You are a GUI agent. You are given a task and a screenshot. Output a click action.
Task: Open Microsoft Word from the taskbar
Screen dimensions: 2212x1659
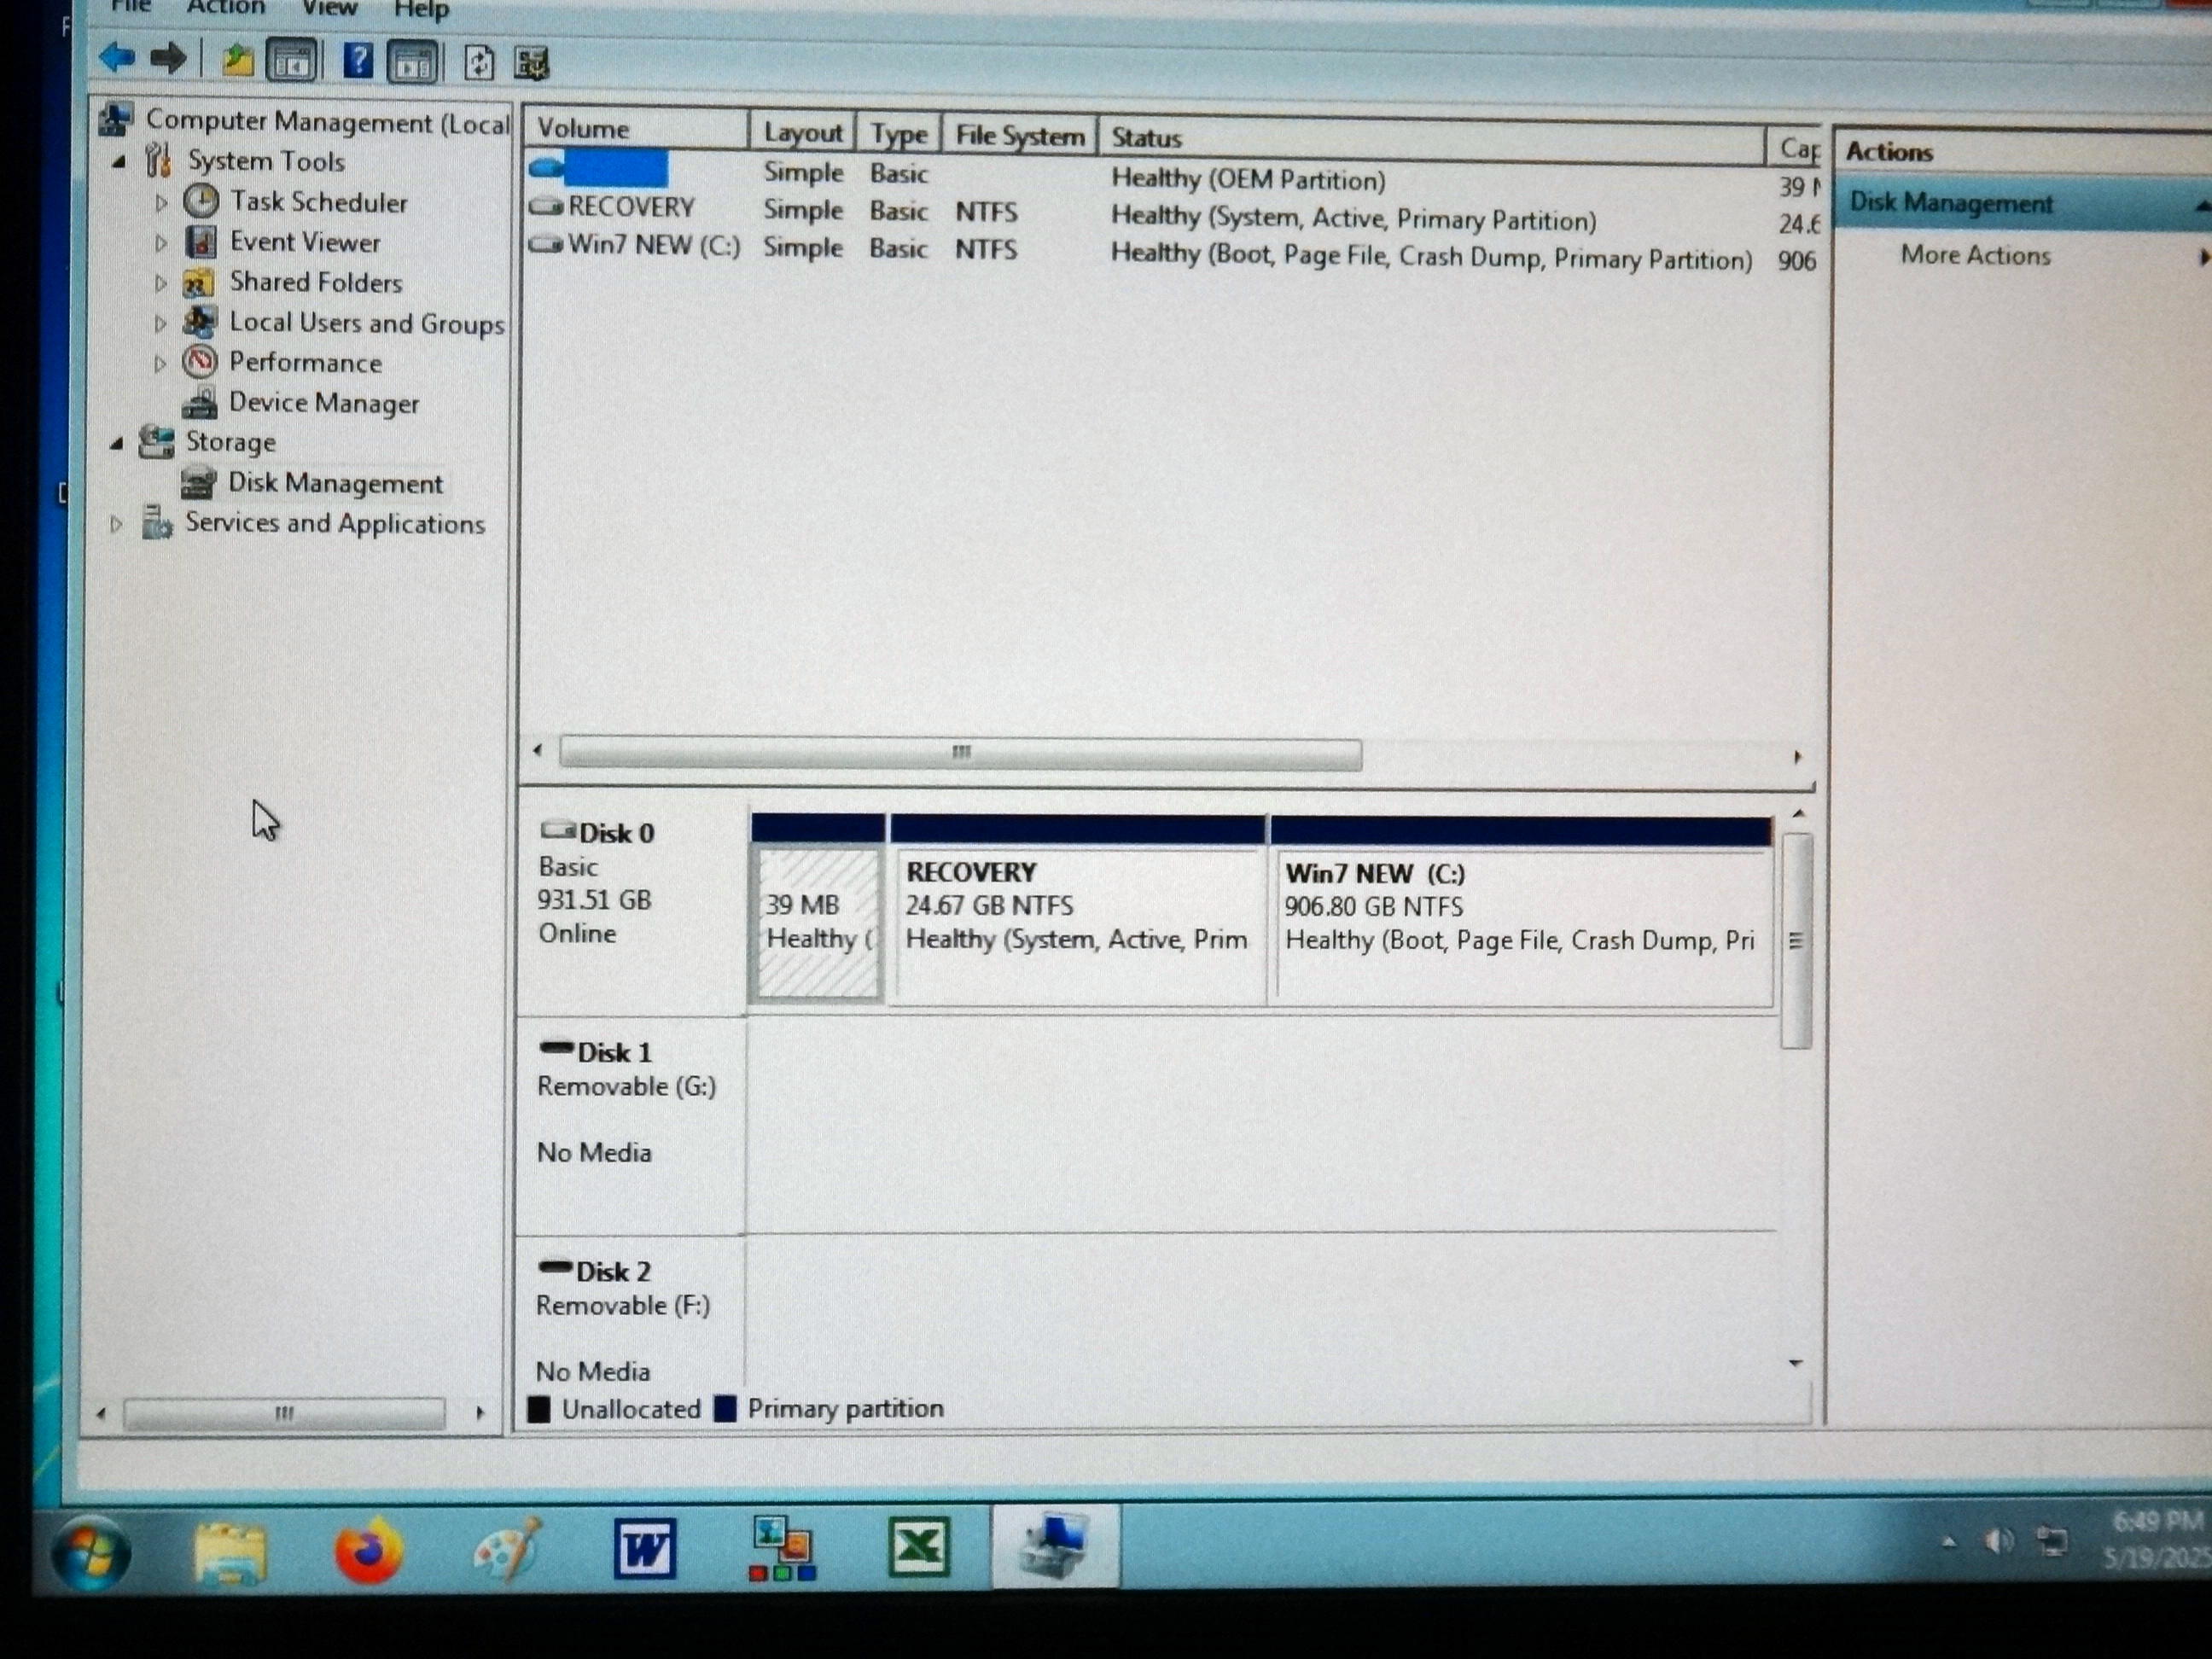coord(645,1549)
